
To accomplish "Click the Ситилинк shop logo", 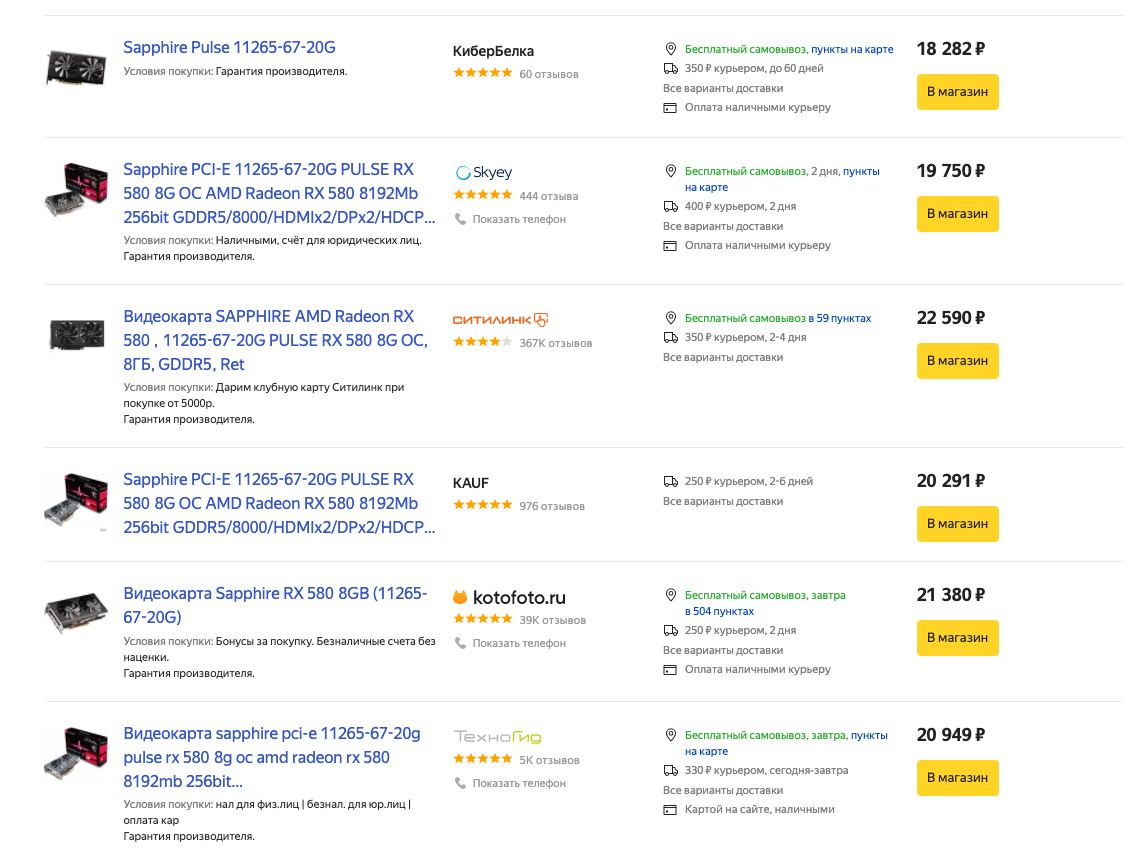I will [x=500, y=319].
